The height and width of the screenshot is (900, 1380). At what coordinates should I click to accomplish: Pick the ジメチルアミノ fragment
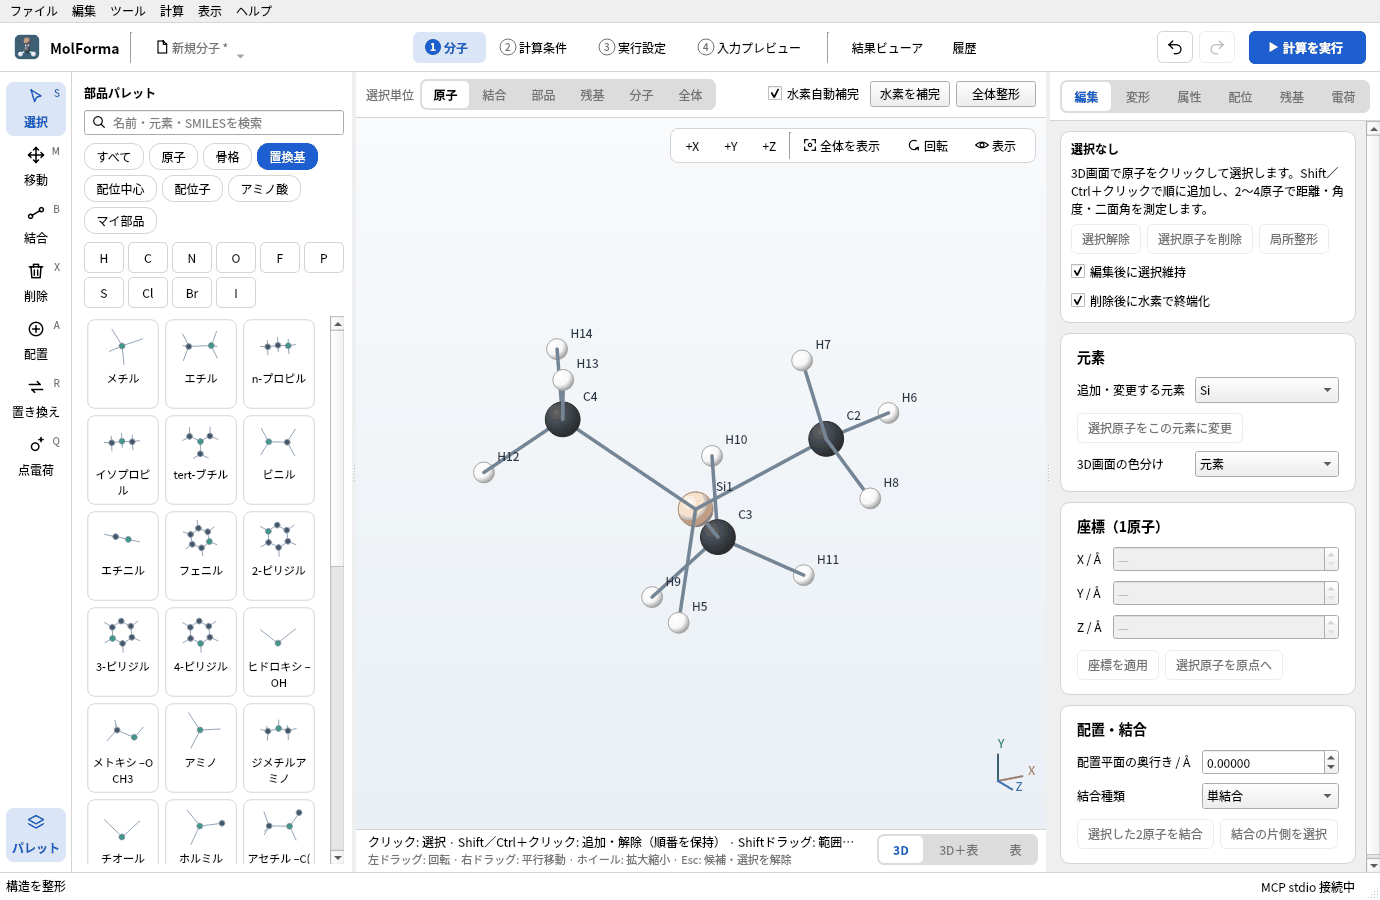279,747
